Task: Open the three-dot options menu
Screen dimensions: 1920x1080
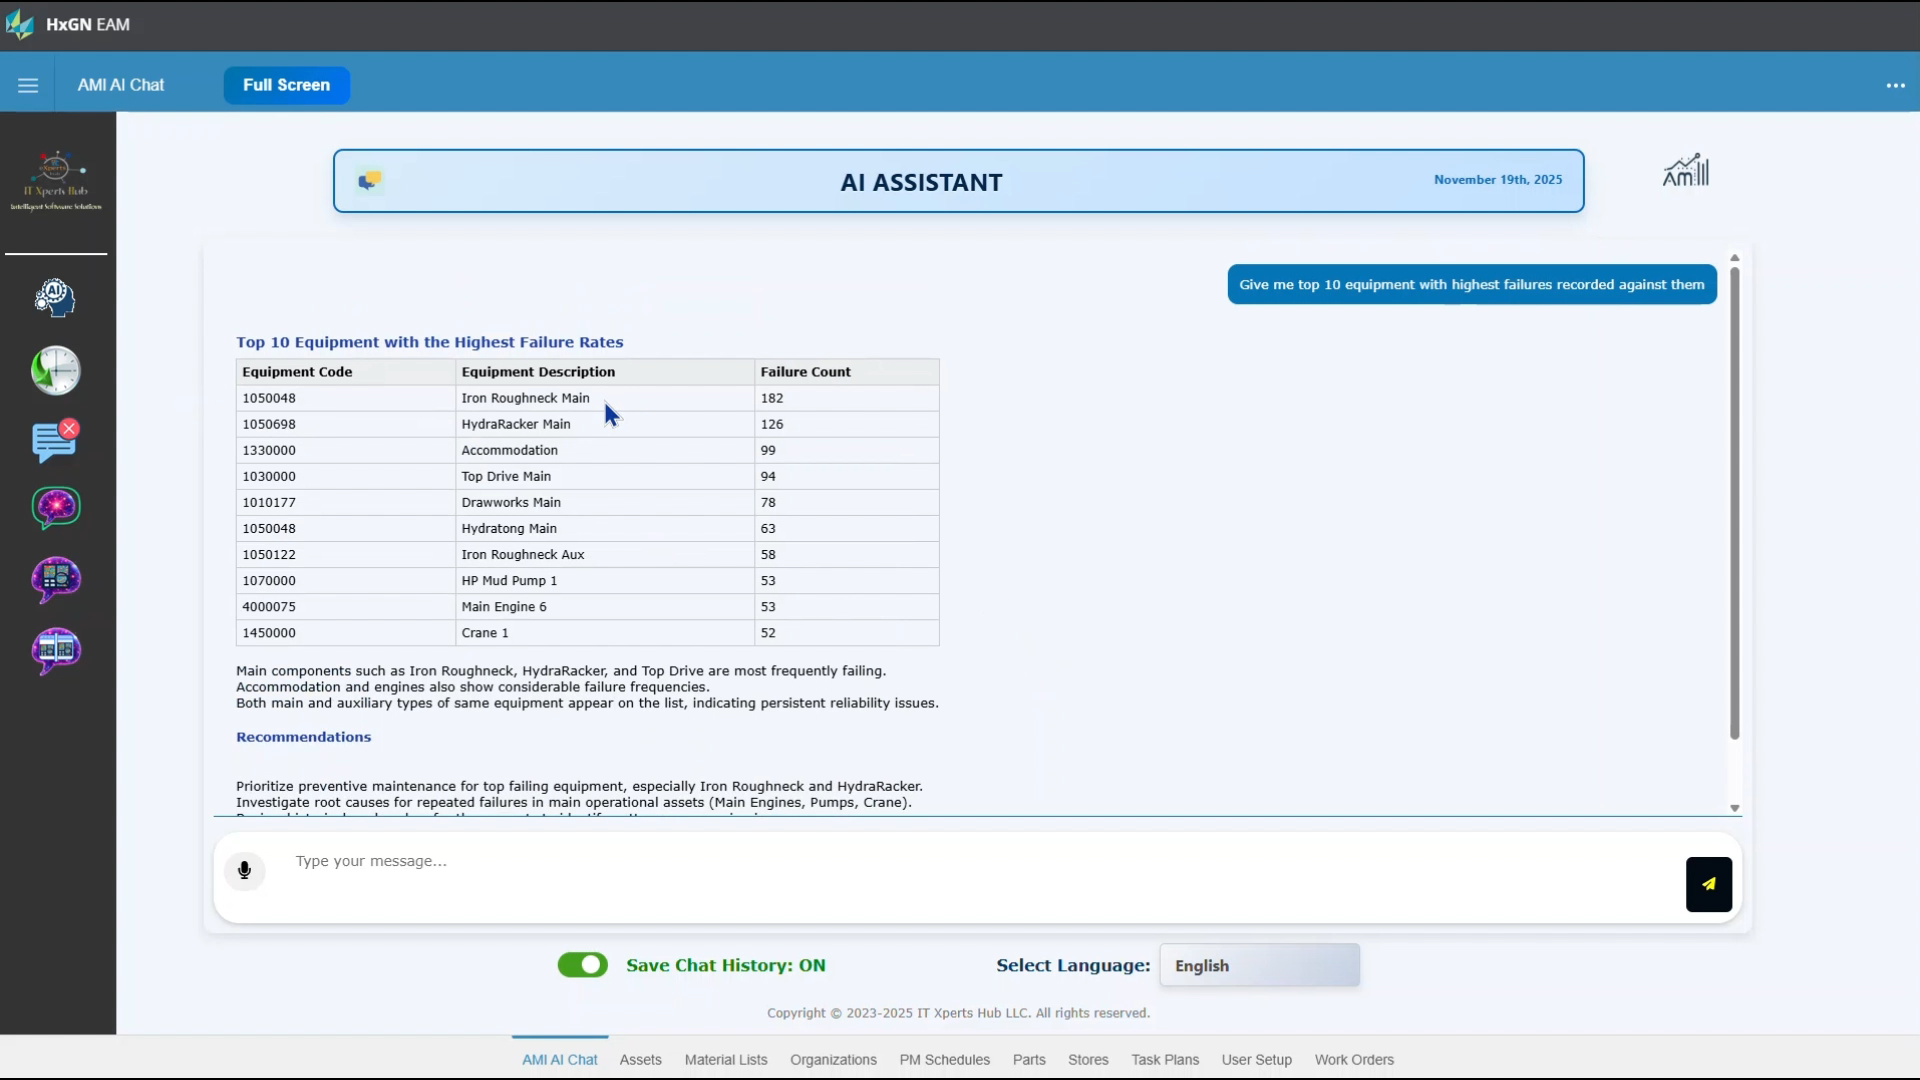Action: [1896, 85]
